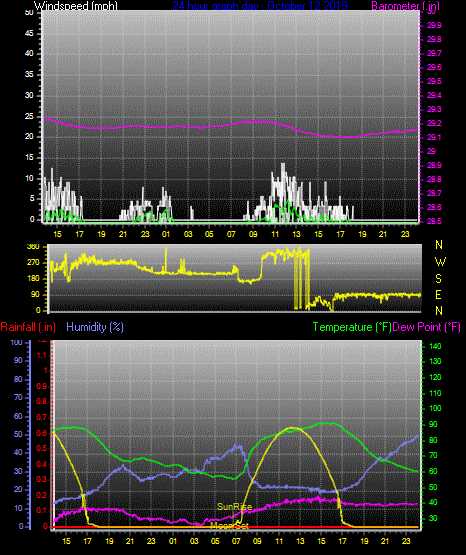Click the '1.1' rainfall scale value
Image resolution: width=466 pixels, height=555 pixels.
click(x=42, y=355)
